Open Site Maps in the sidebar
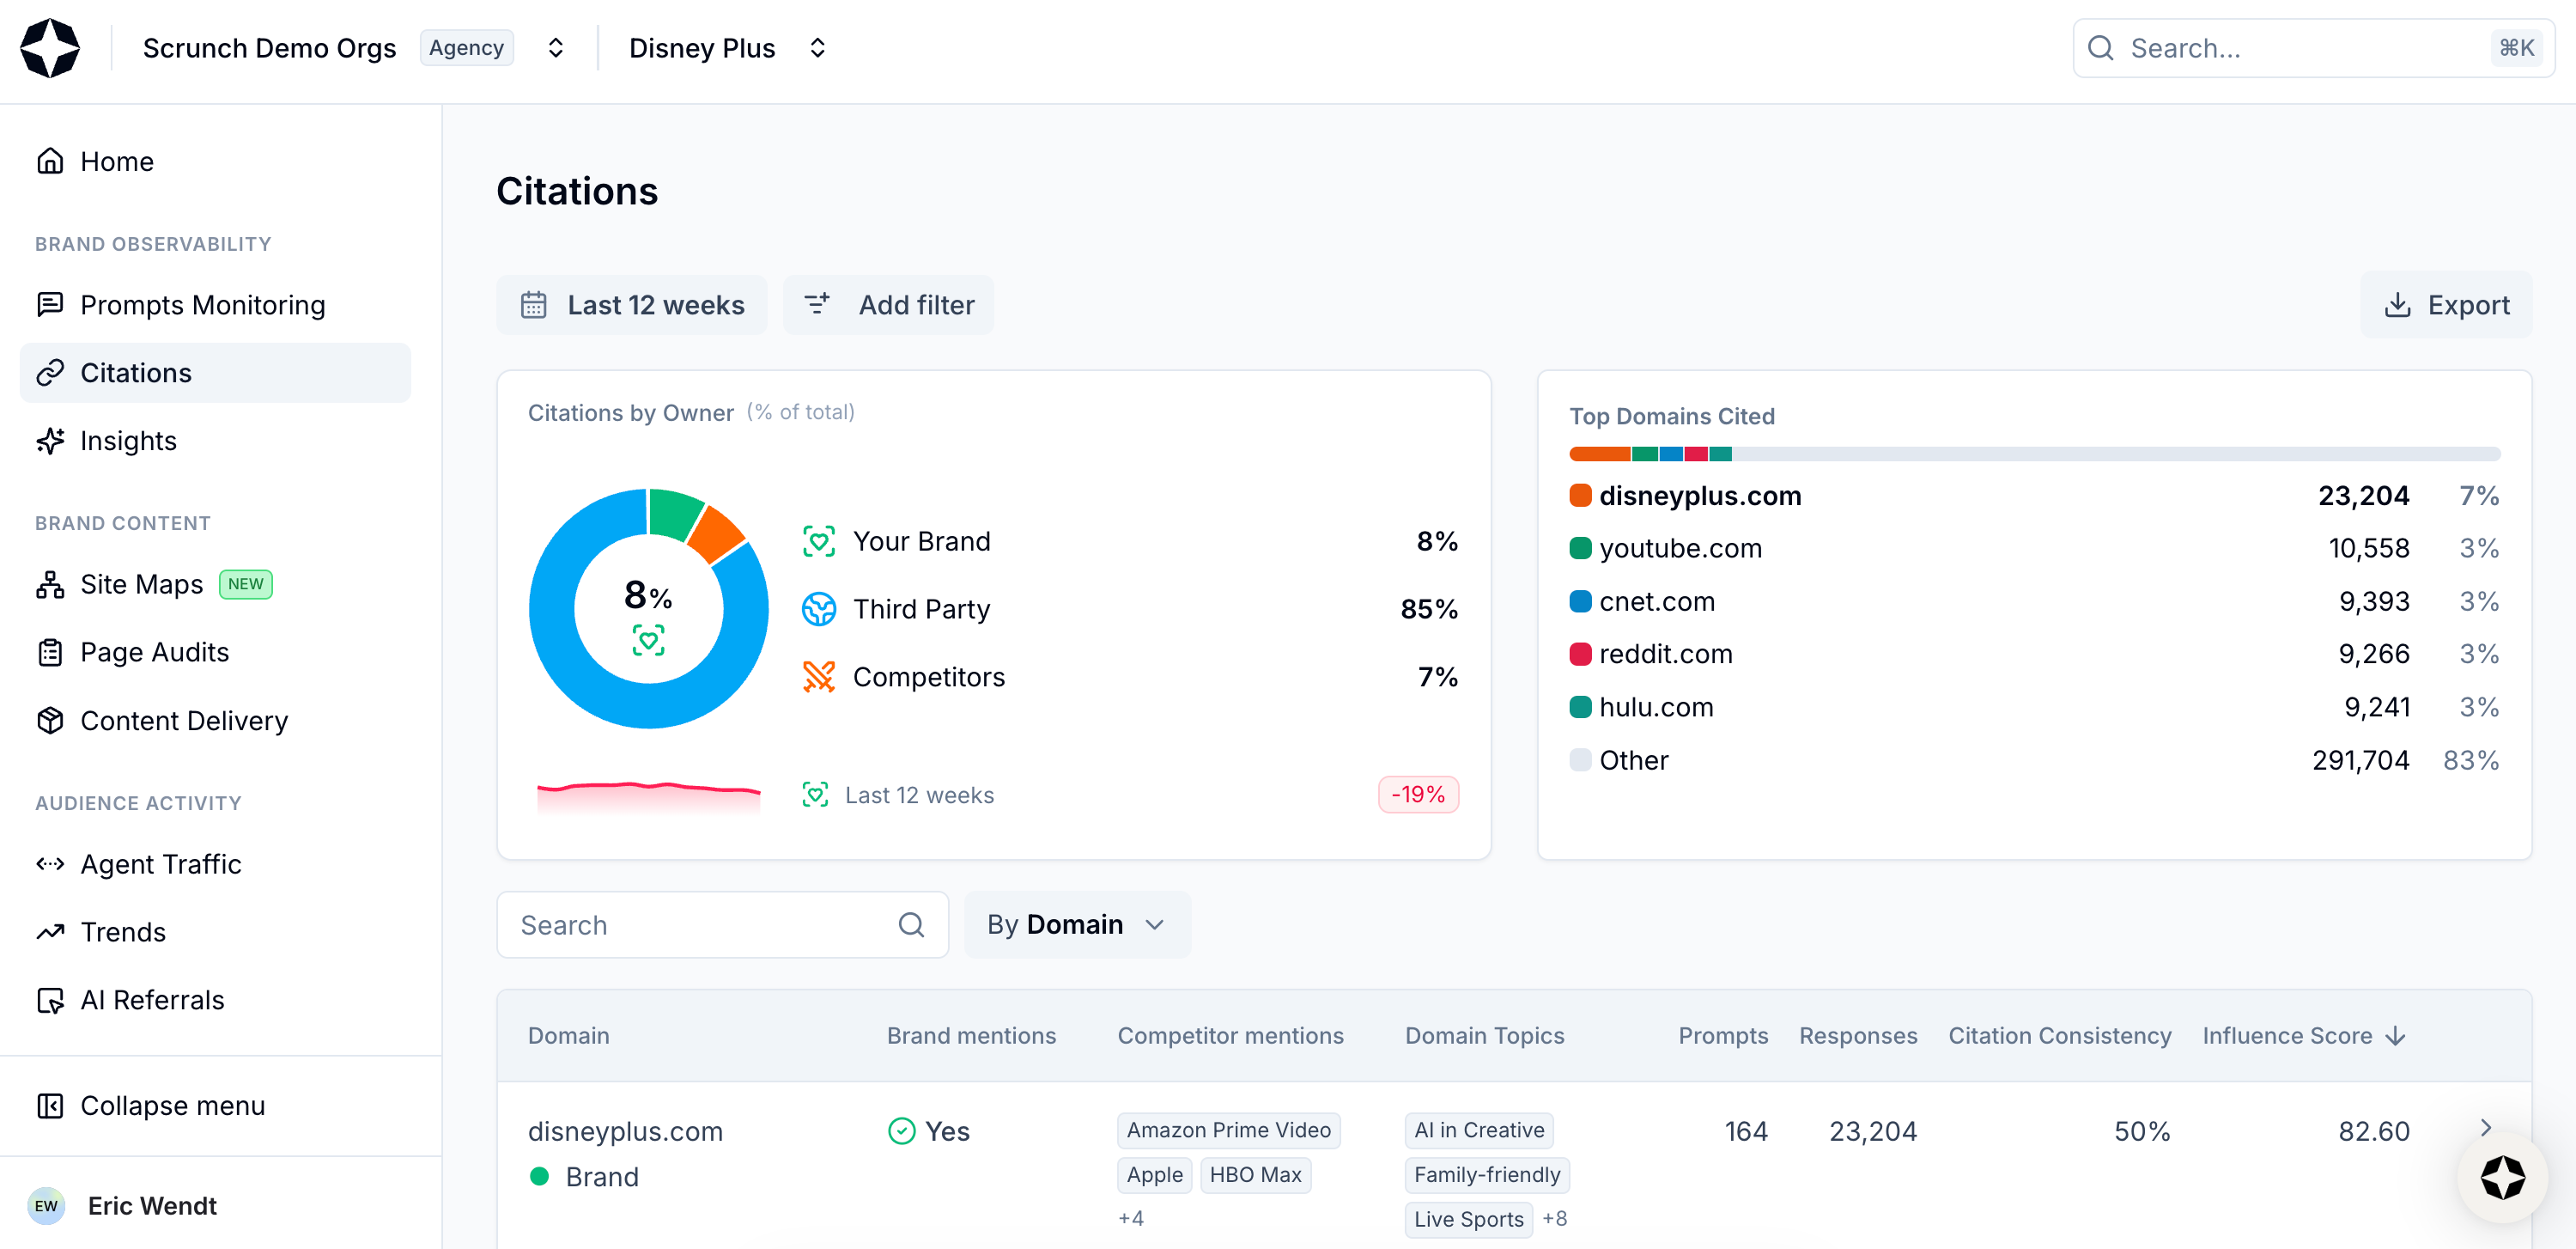The width and height of the screenshot is (2576, 1249). coord(141,584)
